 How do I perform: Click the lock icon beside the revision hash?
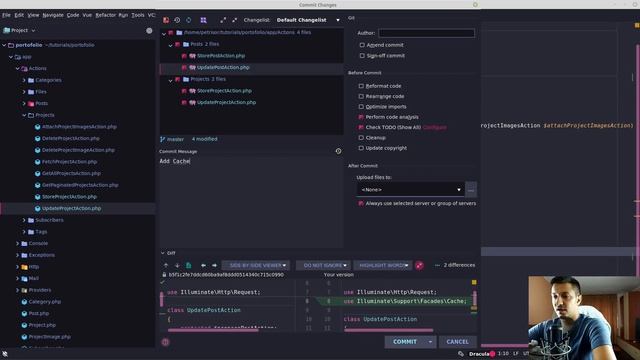(164, 275)
